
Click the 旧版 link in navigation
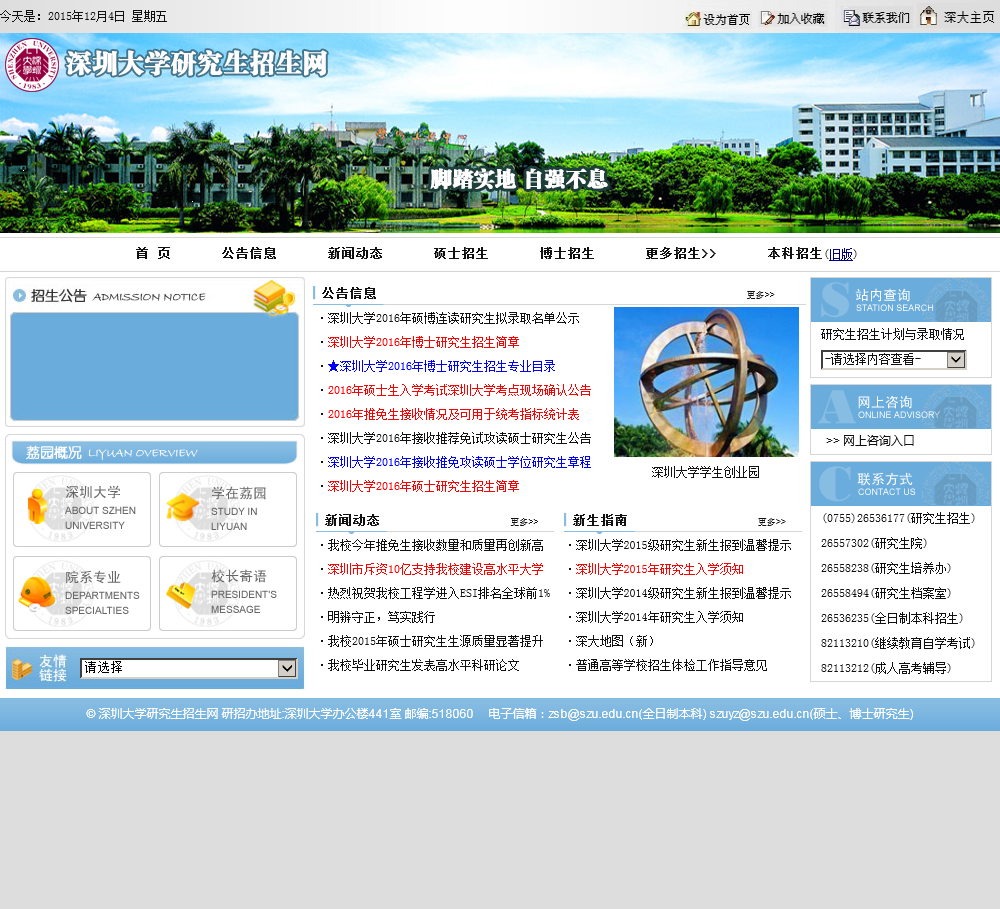pyautogui.click(x=841, y=255)
